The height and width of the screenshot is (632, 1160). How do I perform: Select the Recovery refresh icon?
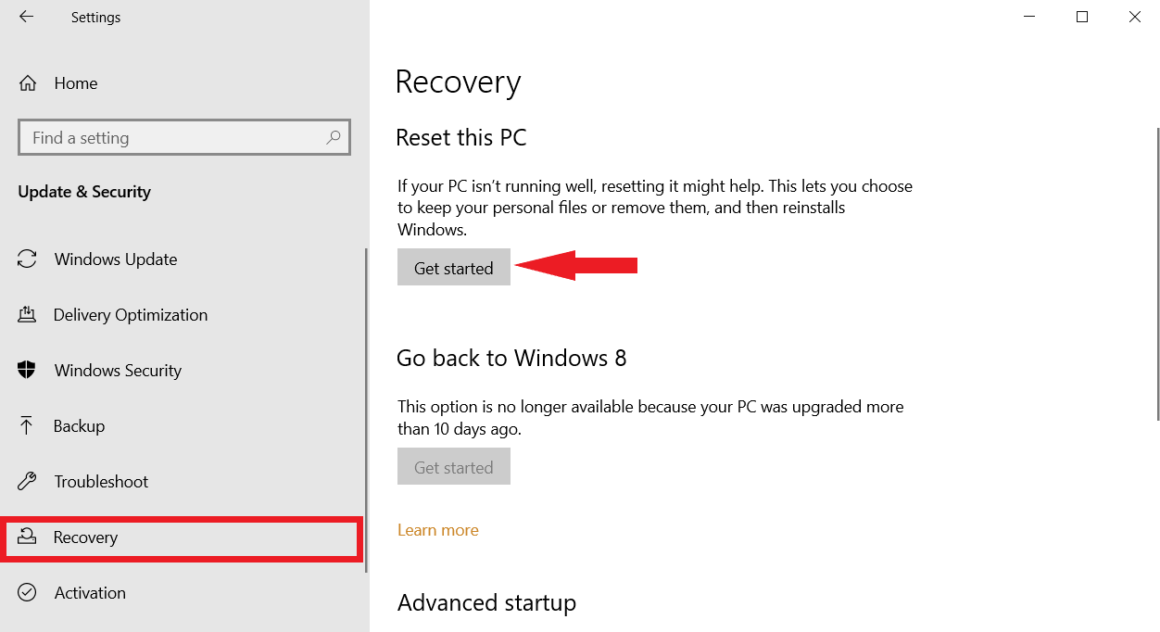28,537
